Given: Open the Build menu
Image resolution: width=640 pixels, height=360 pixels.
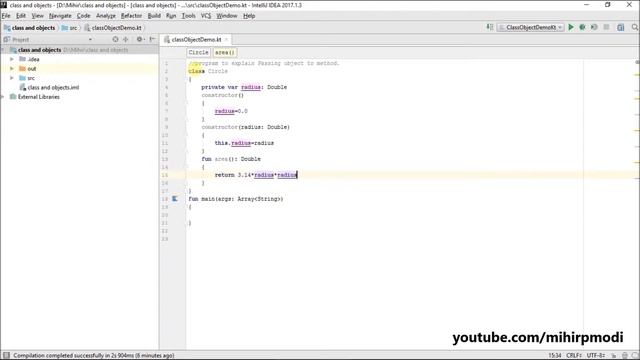Looking at the screenshot, I should [154, 16].
